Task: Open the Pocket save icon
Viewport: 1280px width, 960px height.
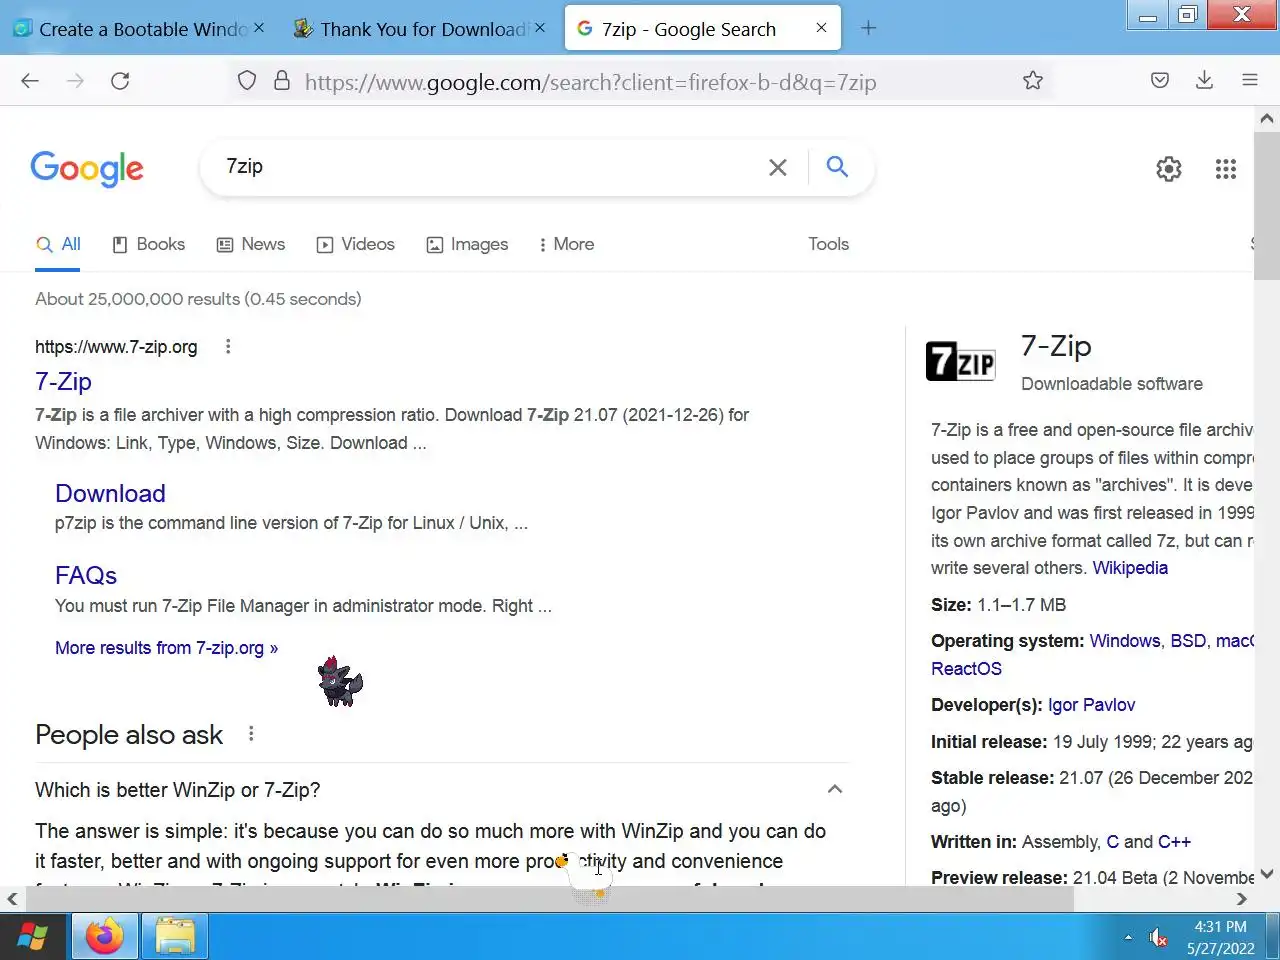Action: click(x=1160, y=81)
